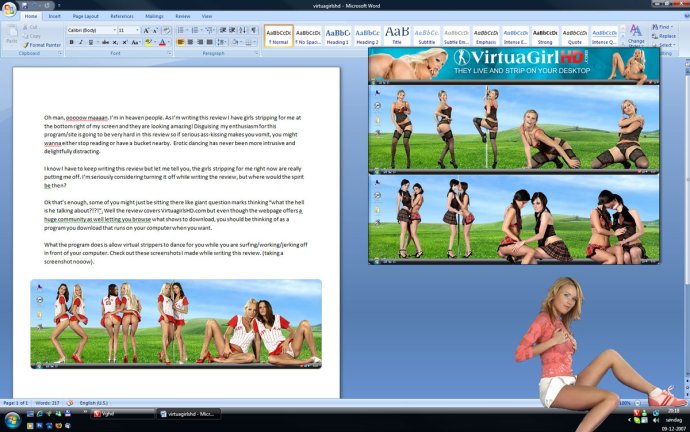Apply Superscript formatting
The image size is (690, 432).
(125, 42)
